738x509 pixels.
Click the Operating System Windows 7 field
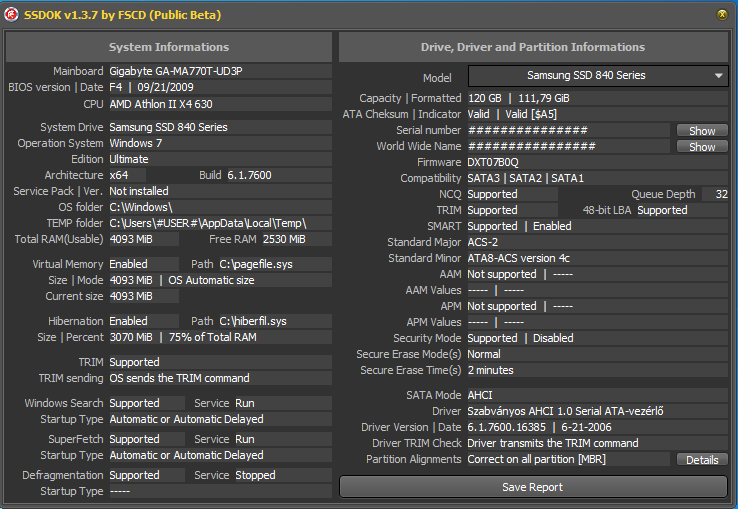[x=219, y=143]
